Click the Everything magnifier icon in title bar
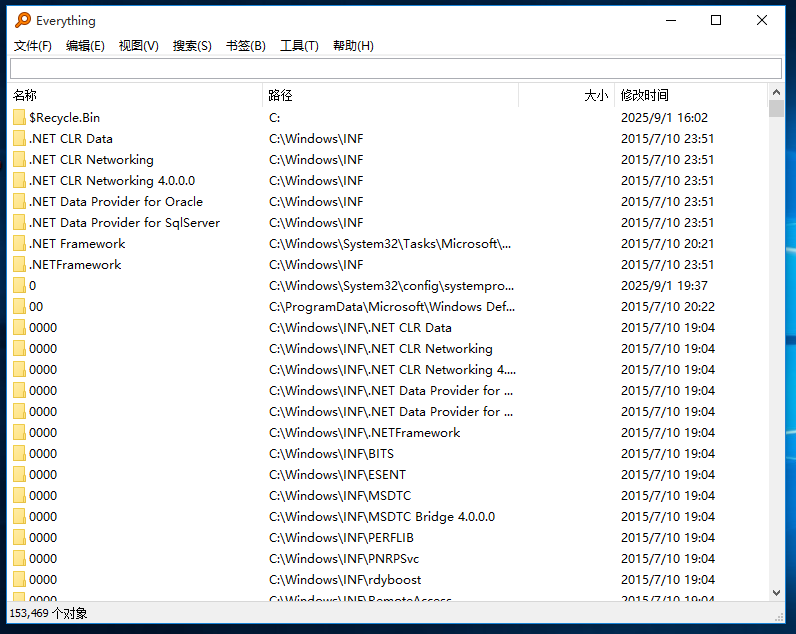Screen dimensions: 796x634 tap(22, 20)
